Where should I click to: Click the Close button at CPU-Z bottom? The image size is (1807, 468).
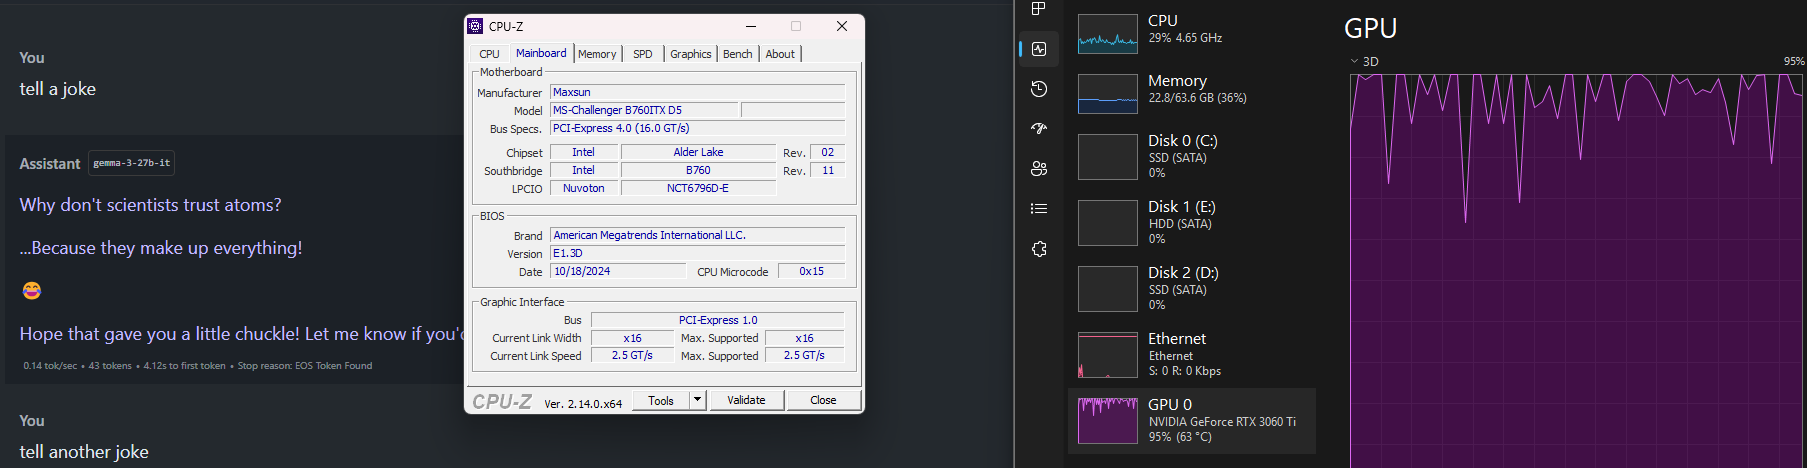(823, 400)
